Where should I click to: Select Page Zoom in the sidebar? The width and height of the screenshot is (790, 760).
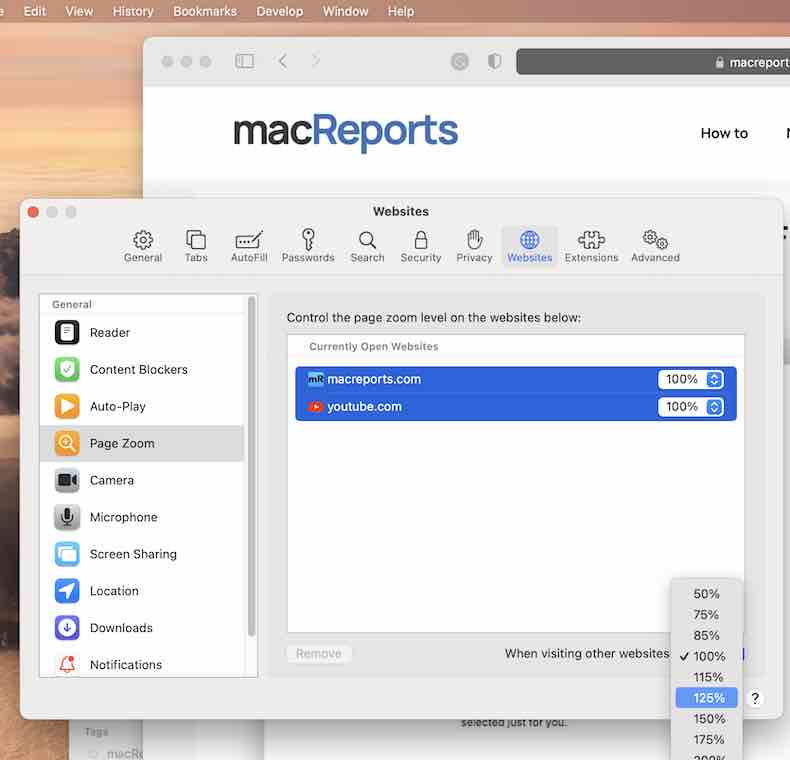(x=142, y=444)
